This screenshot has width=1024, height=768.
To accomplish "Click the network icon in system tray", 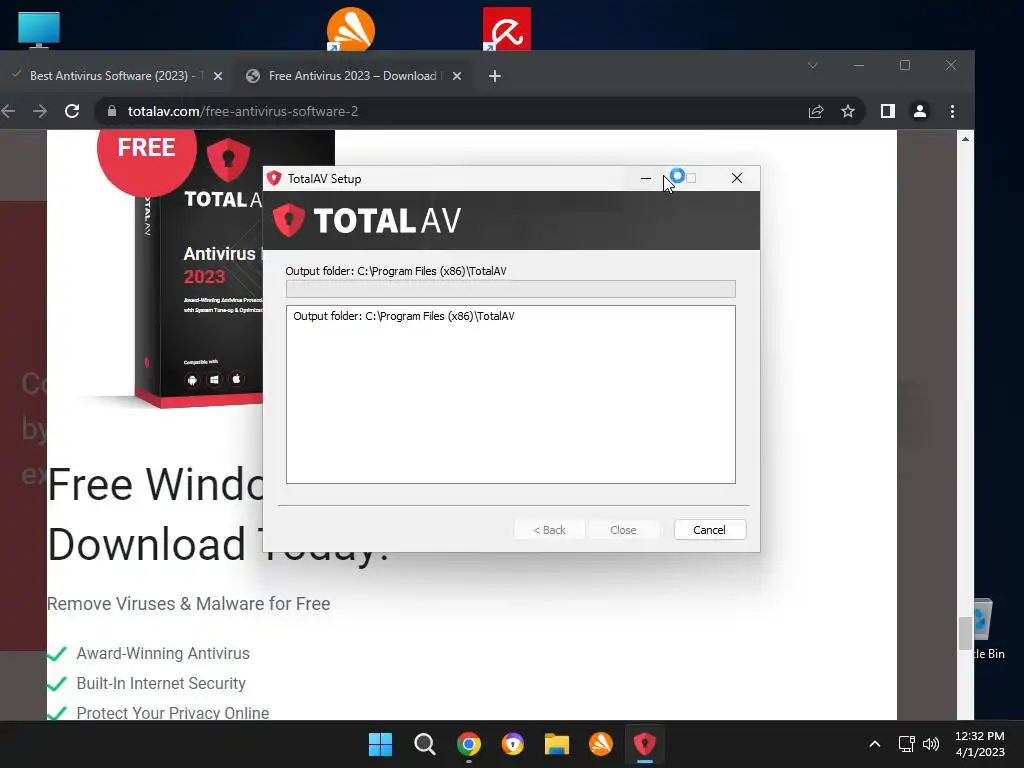I will pyautogui.click(x=906, y=744).
